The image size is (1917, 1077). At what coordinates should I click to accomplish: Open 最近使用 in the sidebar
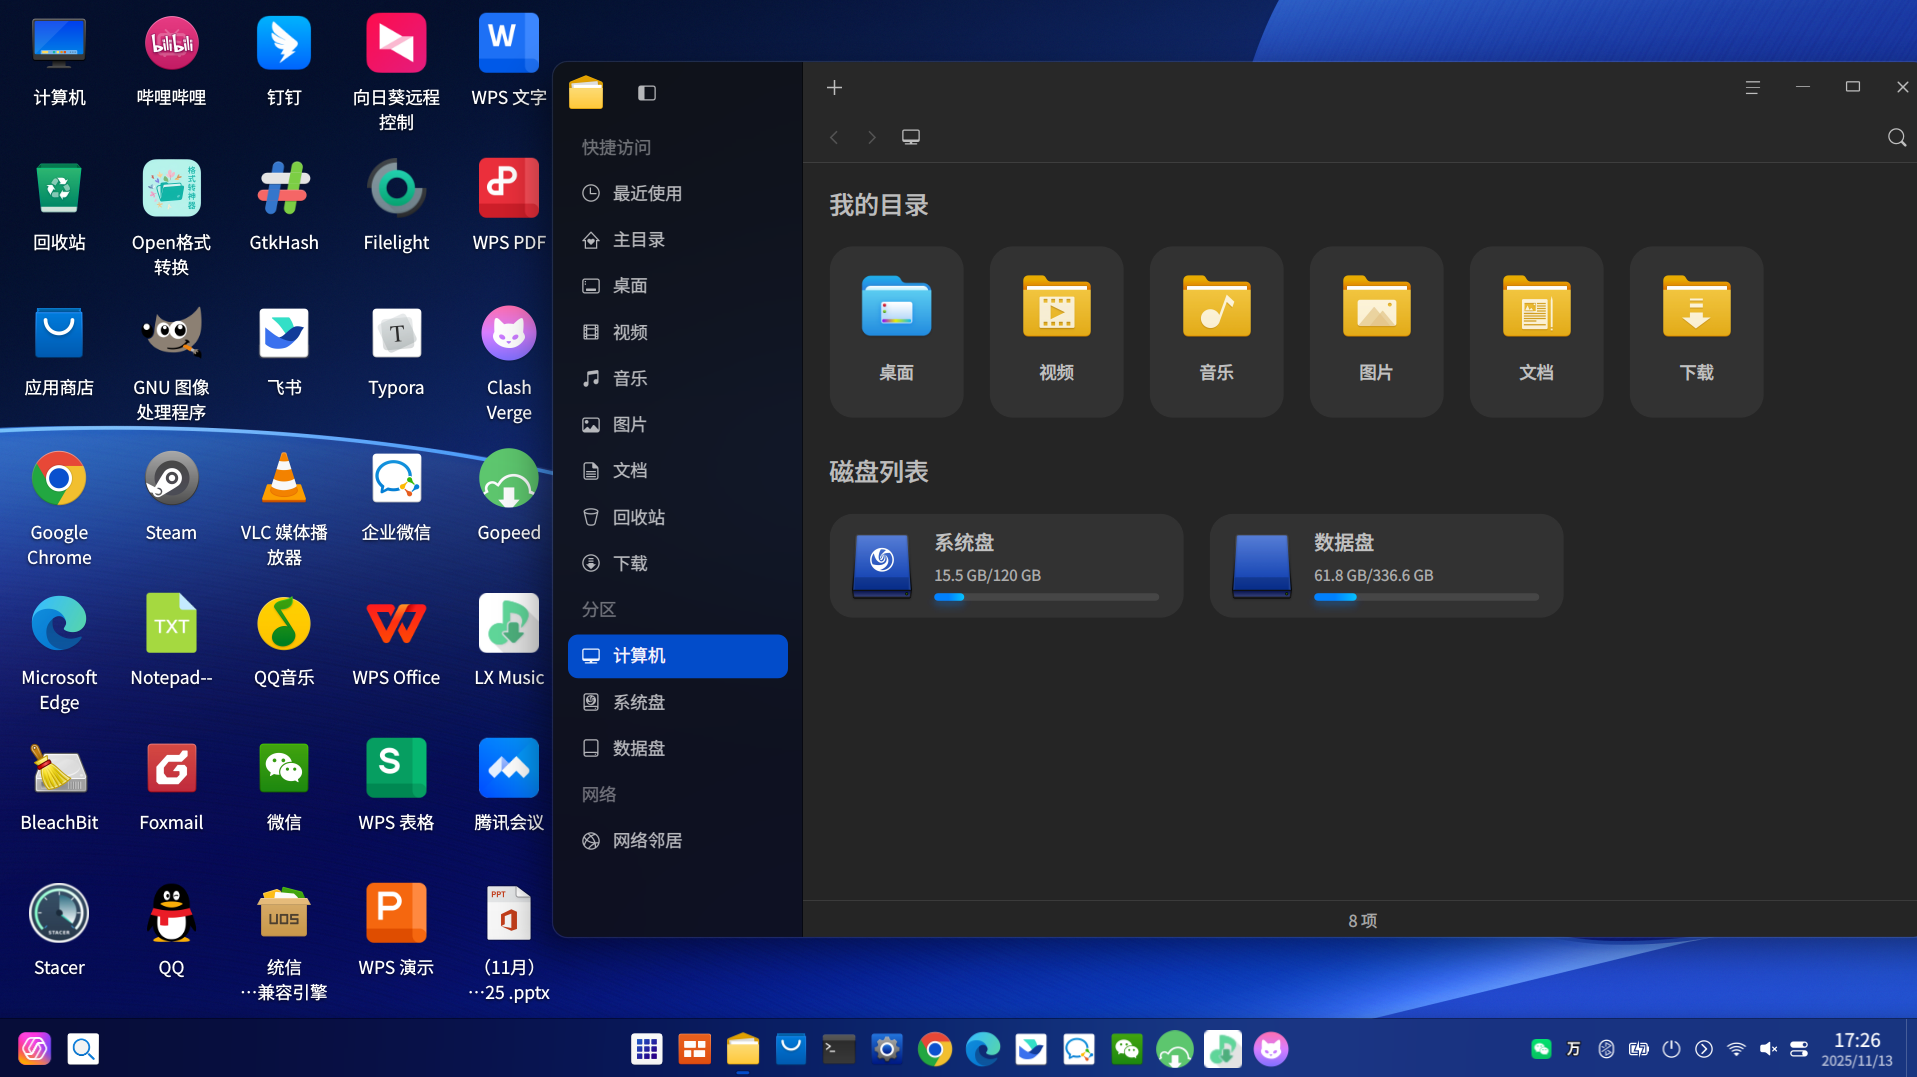(x=678, y=193)
